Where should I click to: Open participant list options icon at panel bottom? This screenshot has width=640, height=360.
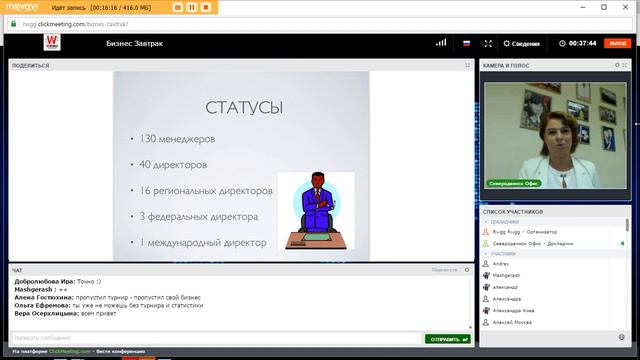621,337
